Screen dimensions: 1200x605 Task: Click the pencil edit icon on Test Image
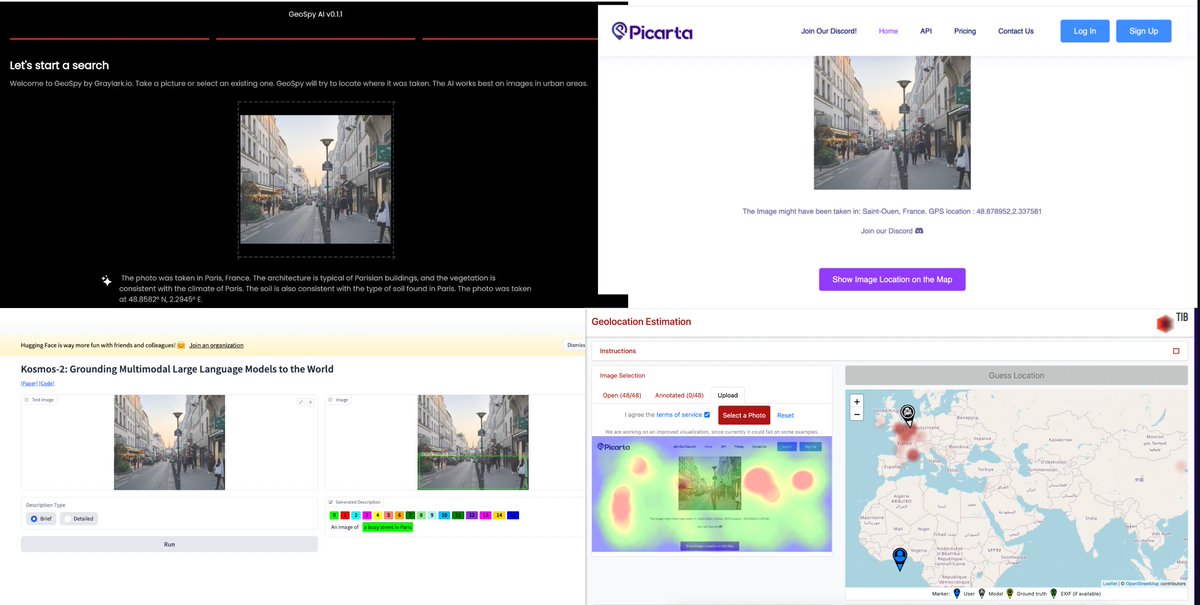pos(300,402)
